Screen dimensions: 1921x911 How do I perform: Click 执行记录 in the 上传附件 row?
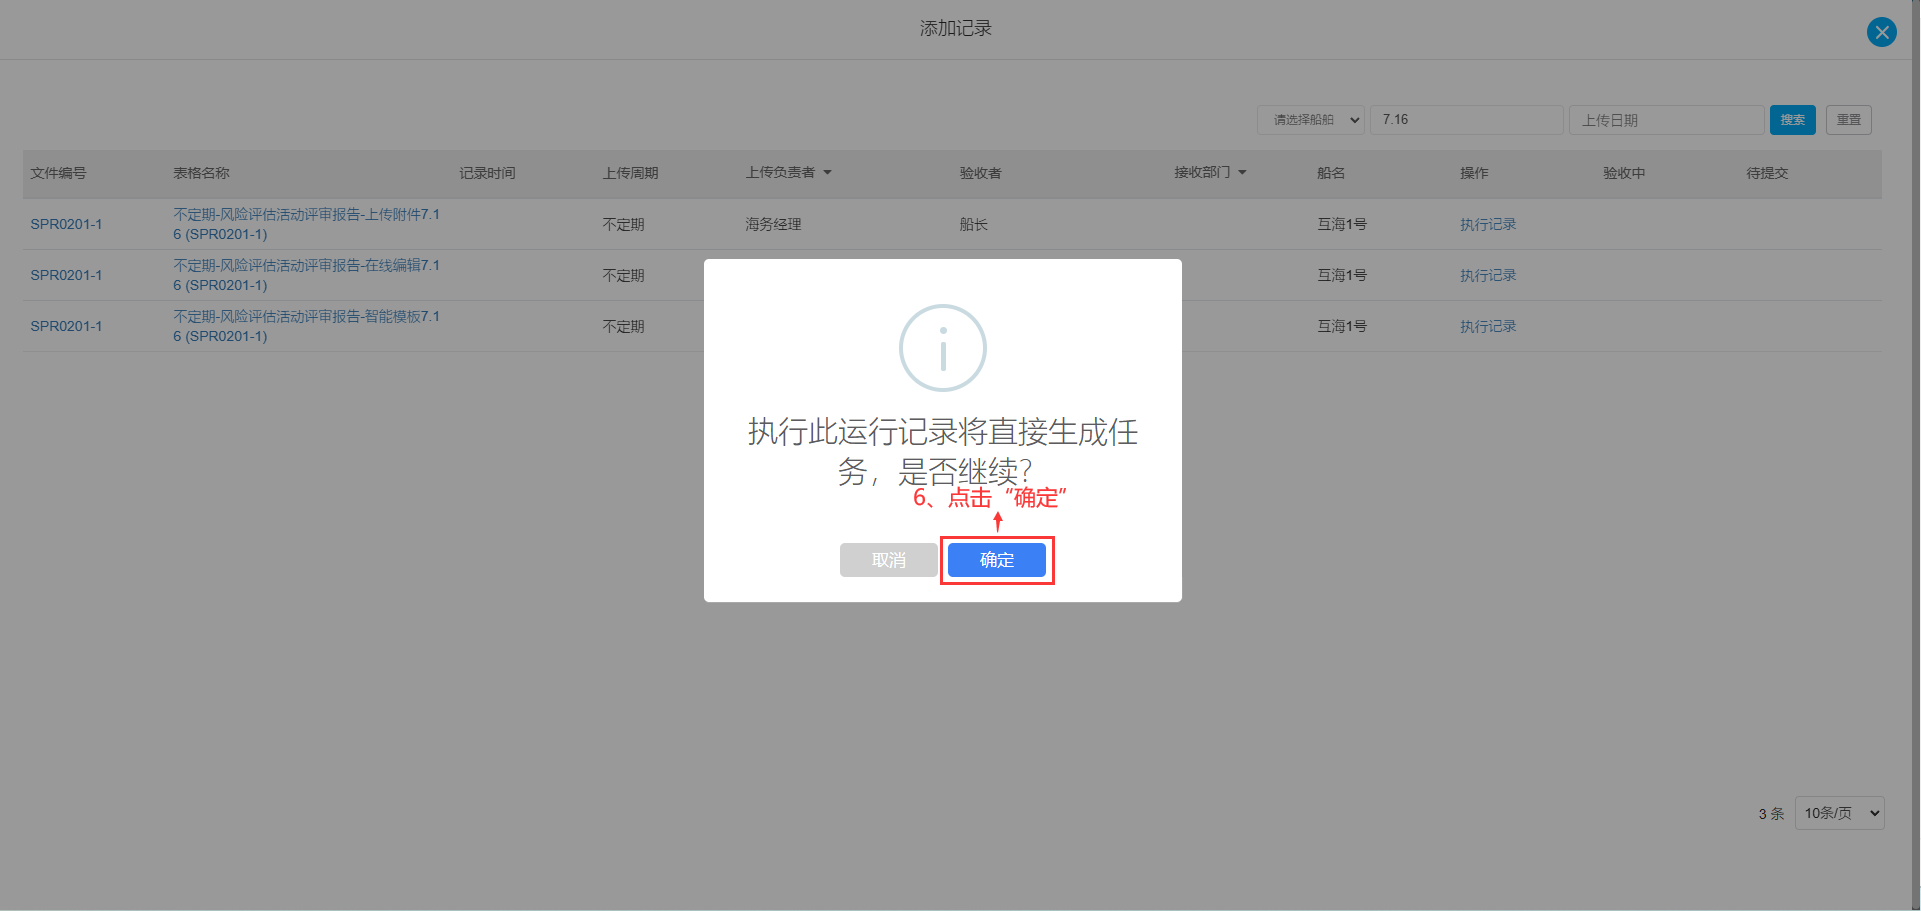pyautogui.click(x=1488, y=224)
